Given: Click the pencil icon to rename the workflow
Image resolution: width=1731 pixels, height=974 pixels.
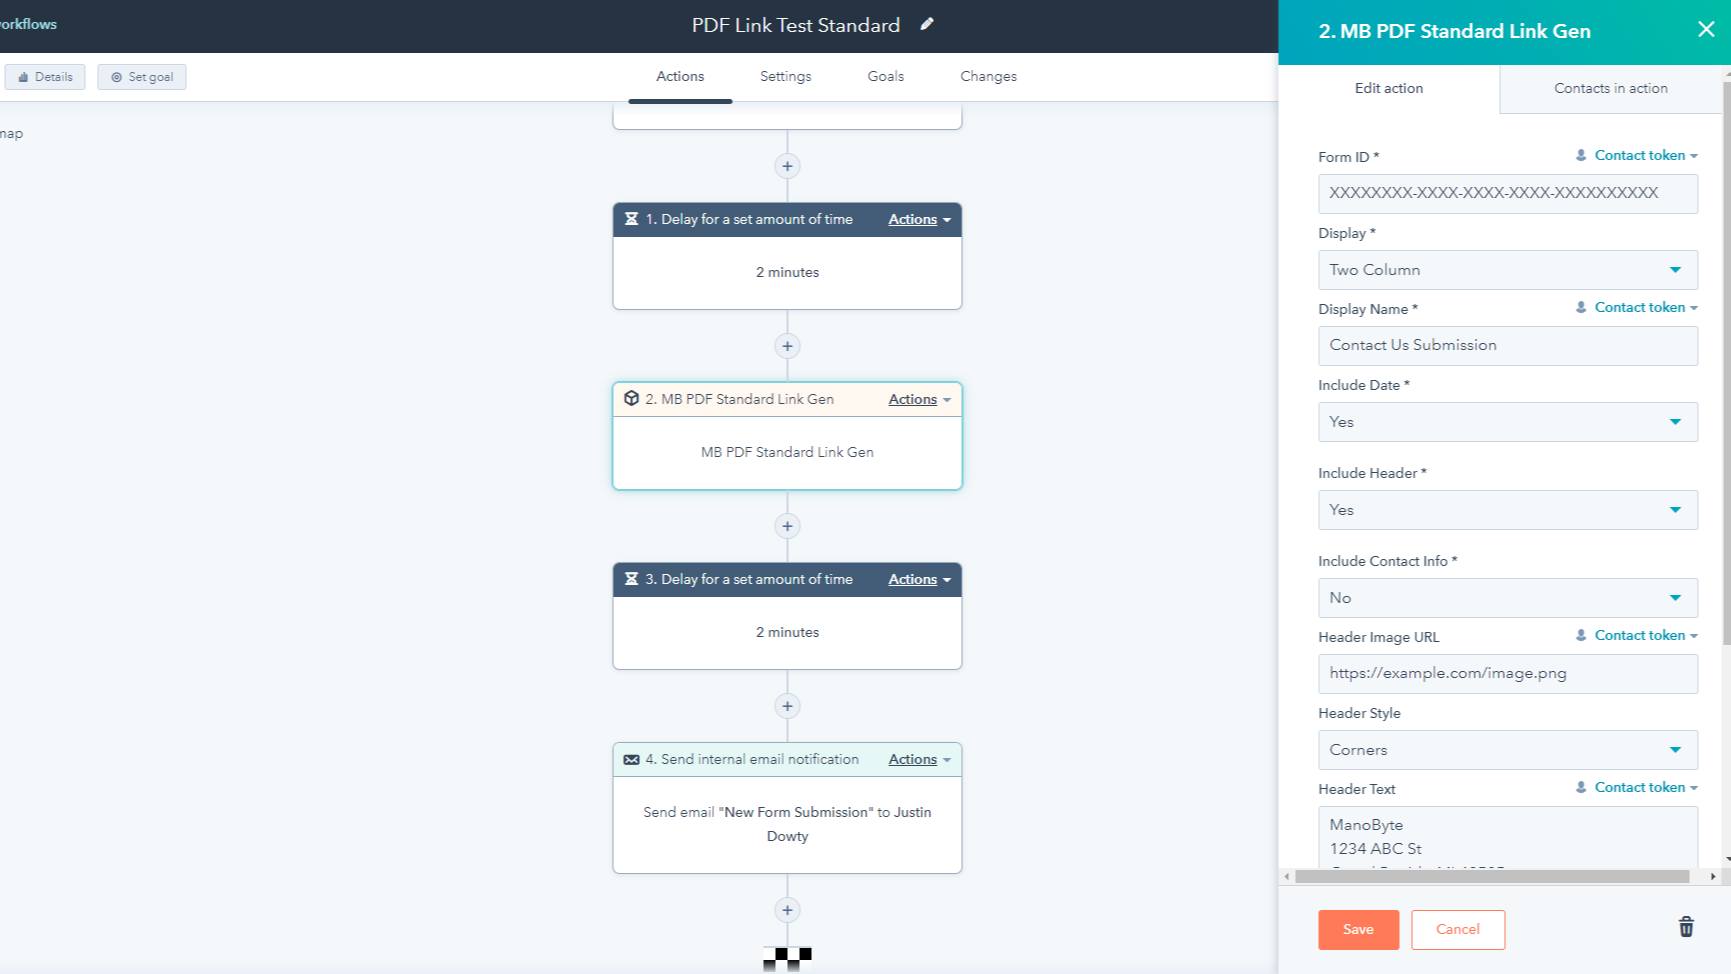Looking at the screenshot, I should tap(925, 24).
